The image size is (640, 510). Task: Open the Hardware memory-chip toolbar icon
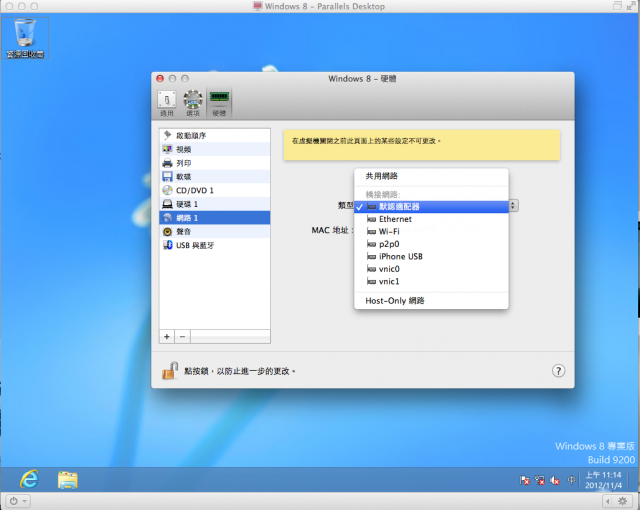click(x=219, y=103)
